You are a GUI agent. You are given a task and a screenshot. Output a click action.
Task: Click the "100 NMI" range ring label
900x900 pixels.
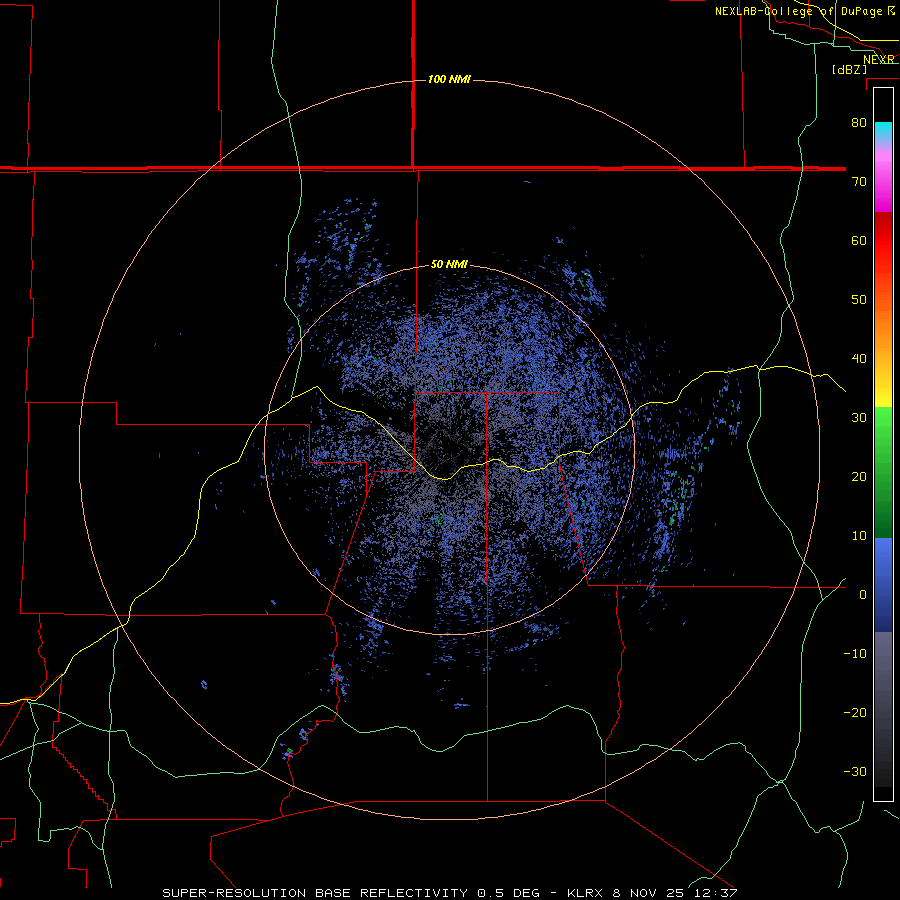click(449, 79)
